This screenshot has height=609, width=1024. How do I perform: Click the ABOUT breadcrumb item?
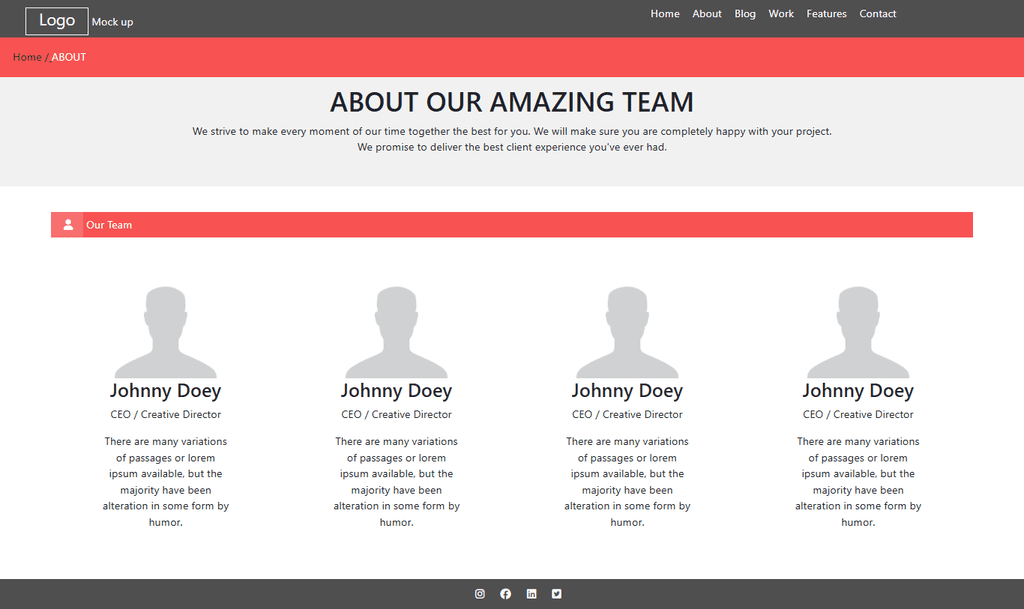click(69, 57)
